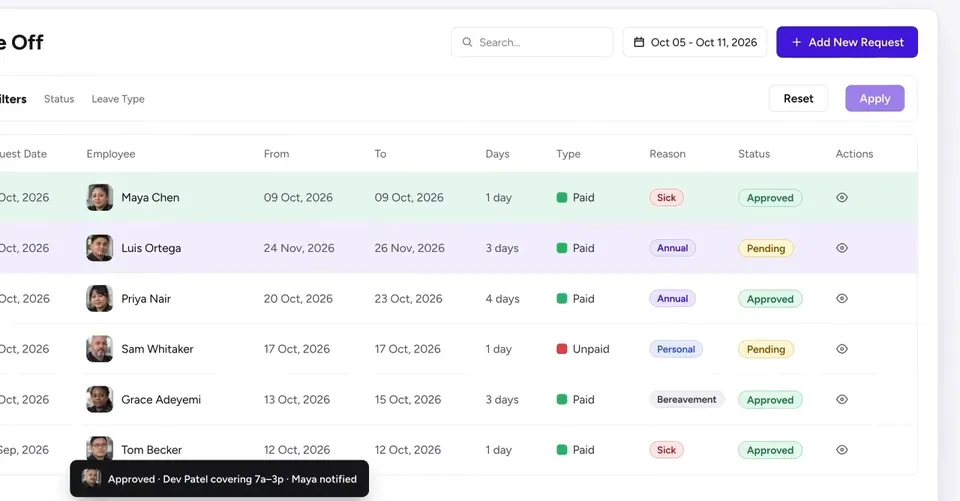
Task: Click Add New Request button
Action: click(x=847, y=42)
